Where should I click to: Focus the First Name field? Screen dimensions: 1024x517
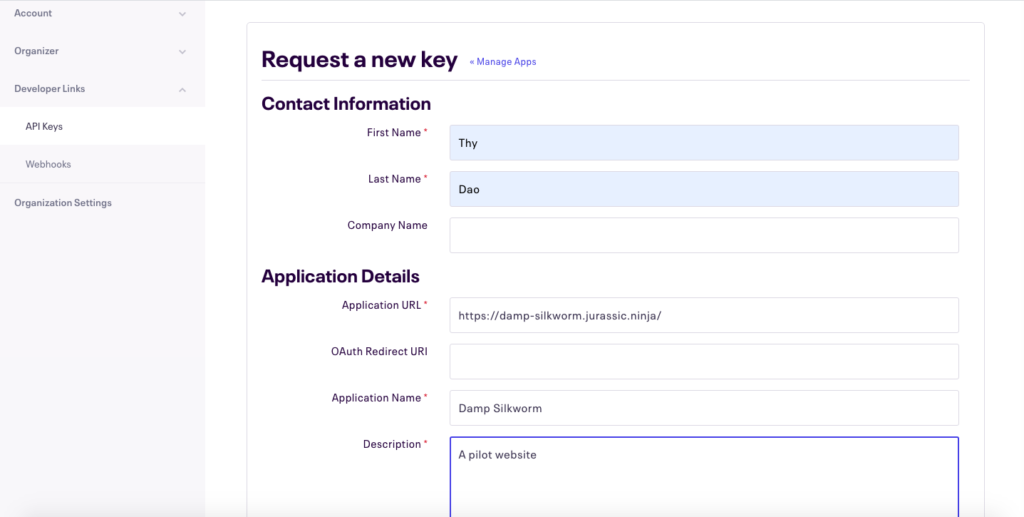pyautogui.click(x=704, y=143)
